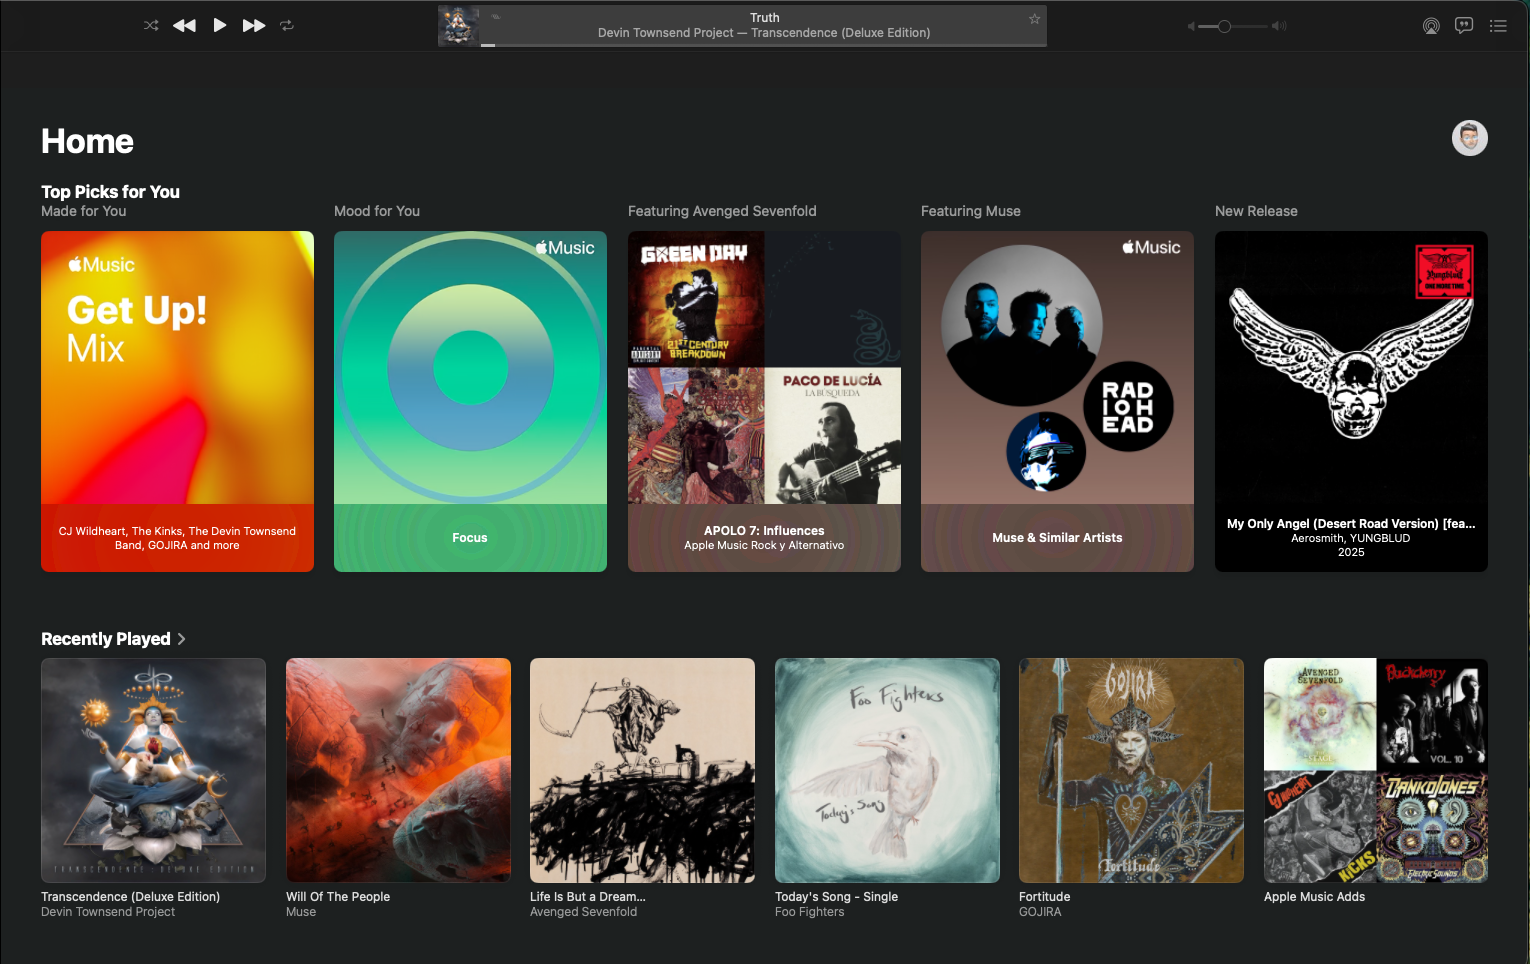Open Apple Music Adds playlist cover
This screenshot has height=964, width=1530.
point(1376,770)
